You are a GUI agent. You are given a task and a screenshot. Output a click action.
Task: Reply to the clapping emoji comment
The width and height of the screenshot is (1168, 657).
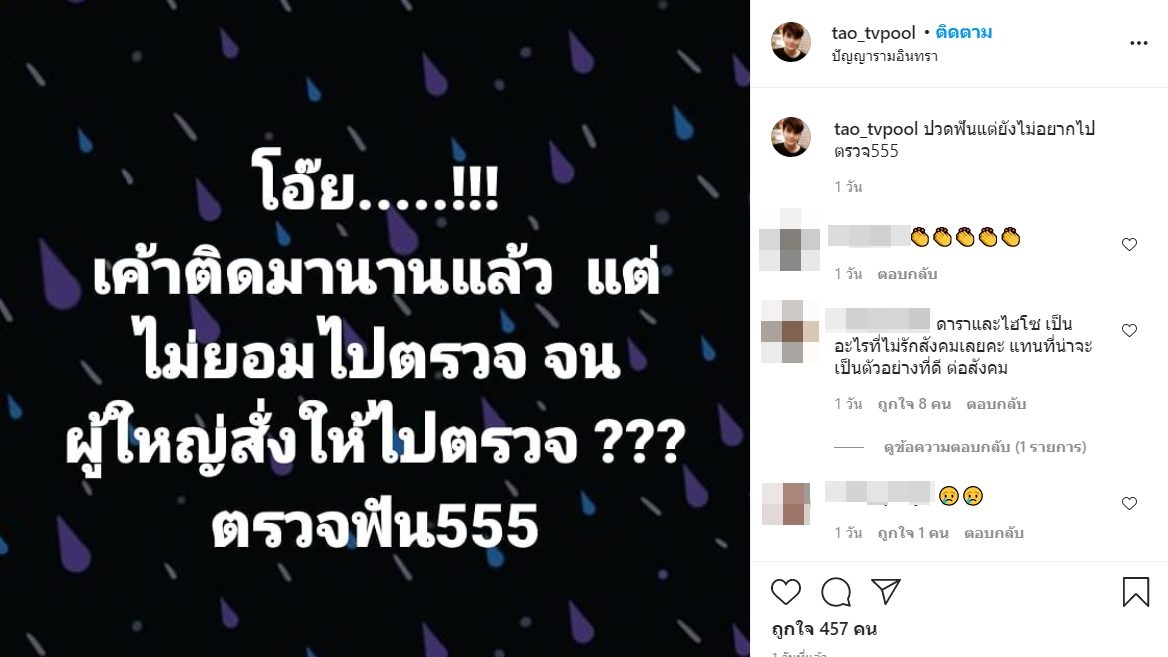(907, 274)
